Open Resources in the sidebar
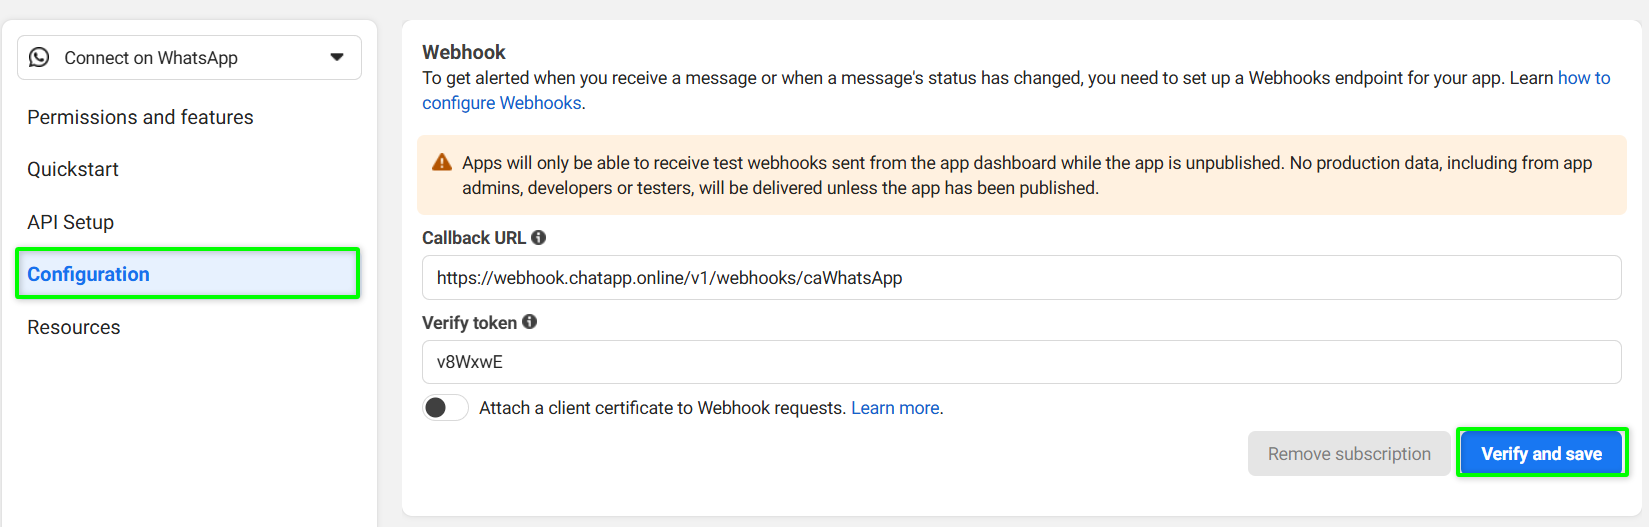 tap(74, 327)
